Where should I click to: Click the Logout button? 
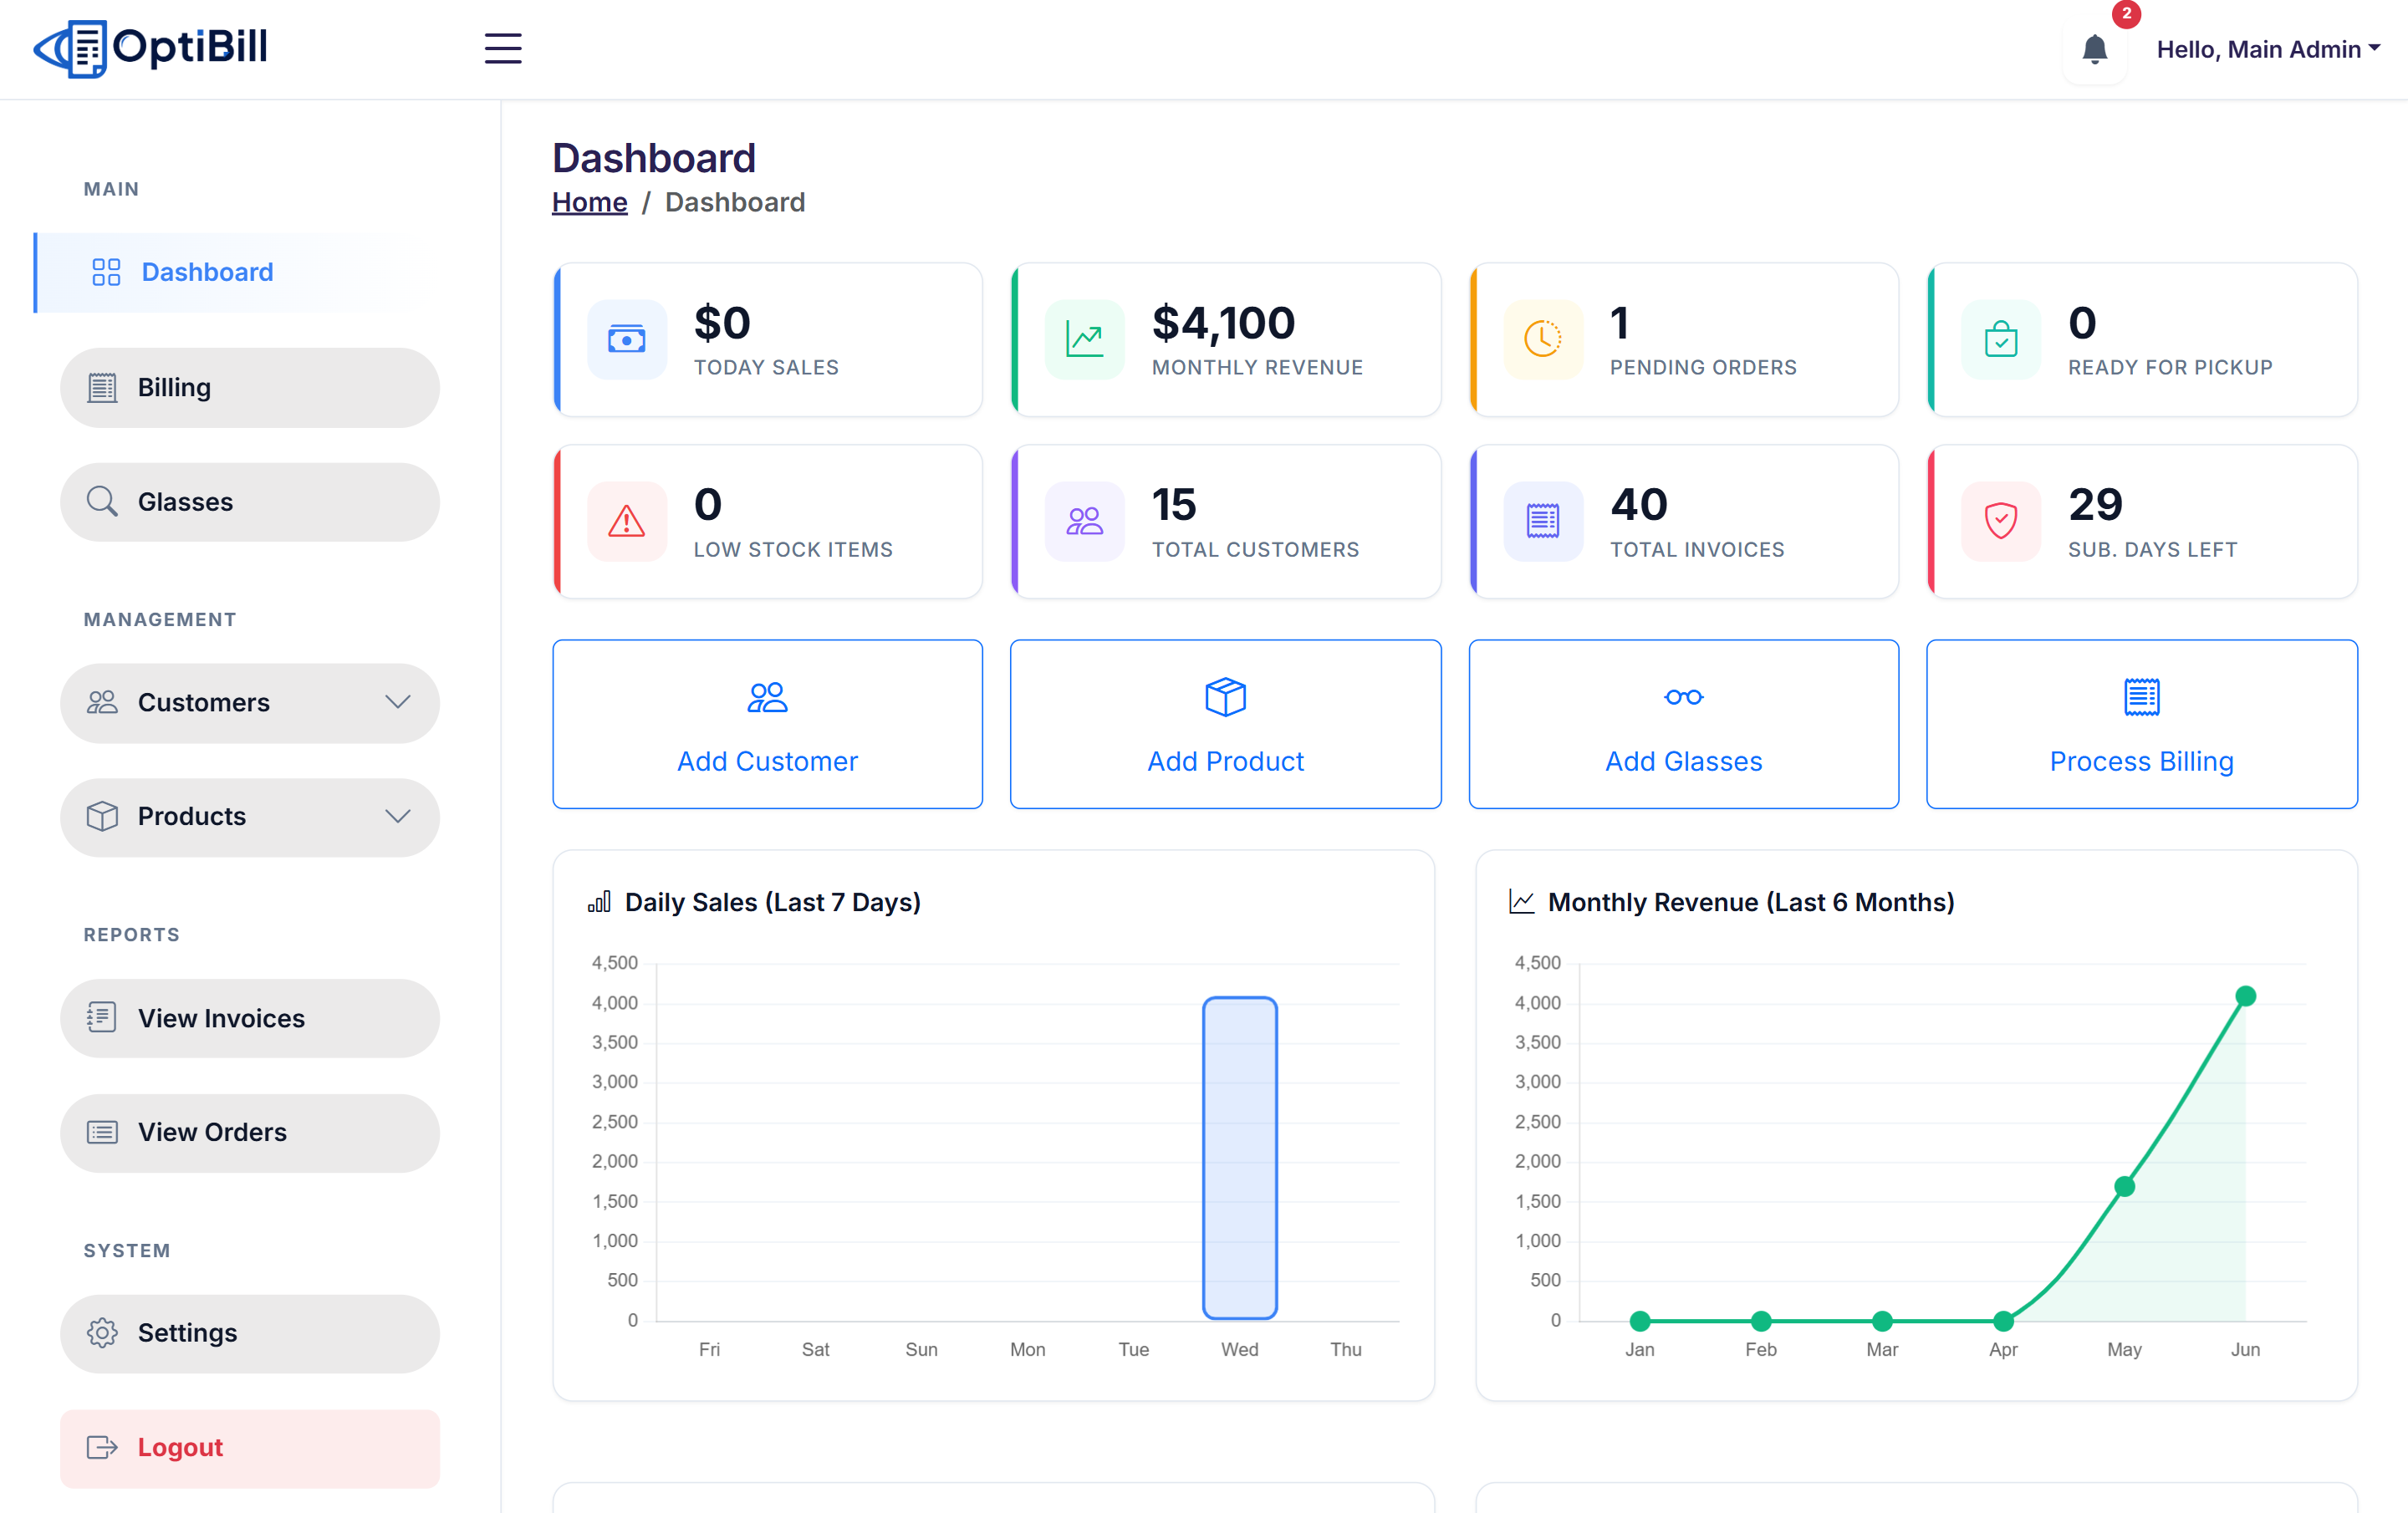pos(249,1448)
